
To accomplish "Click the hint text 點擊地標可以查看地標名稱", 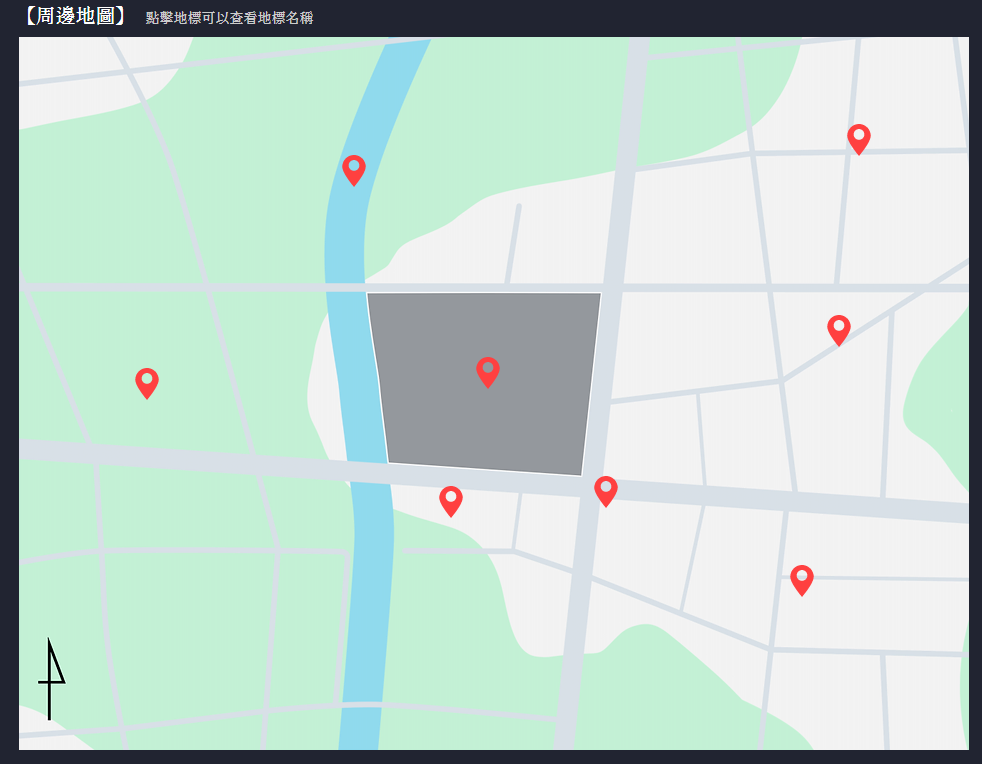I will coord(229,18).
